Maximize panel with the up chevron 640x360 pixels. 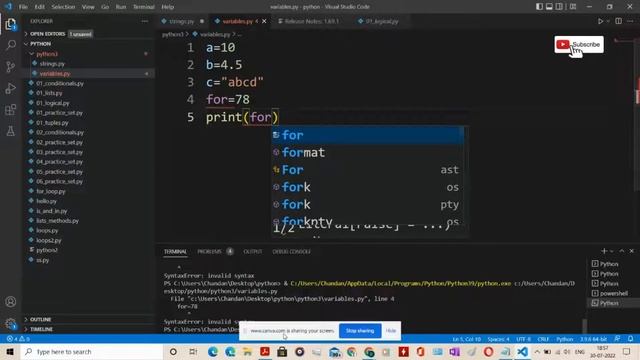622,251
